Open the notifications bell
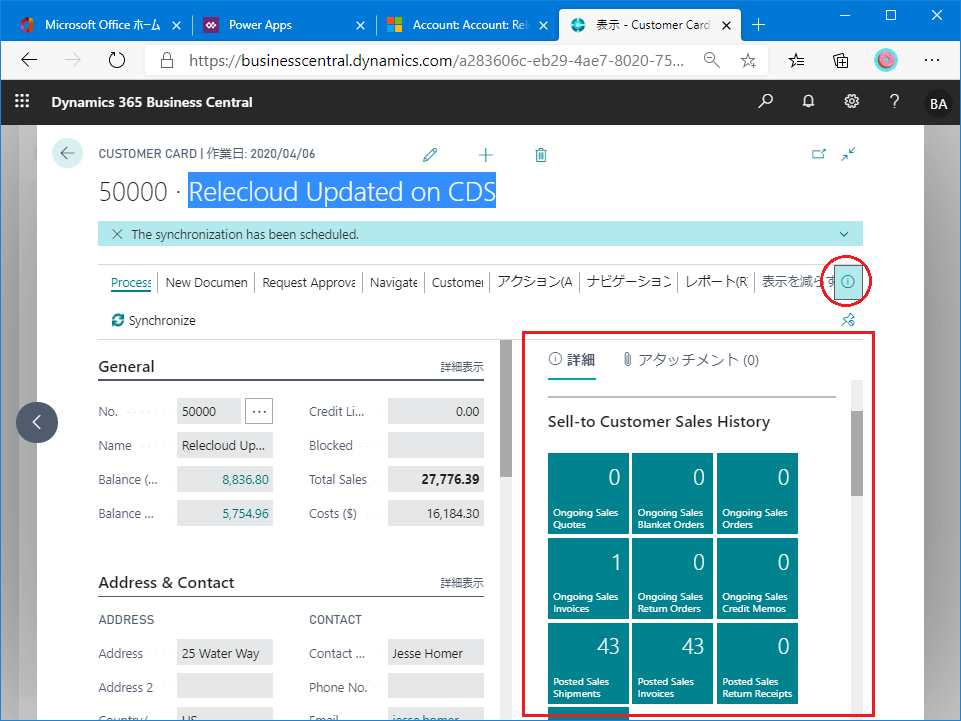This screenshot has width=961, height=721. pos(808,101)
